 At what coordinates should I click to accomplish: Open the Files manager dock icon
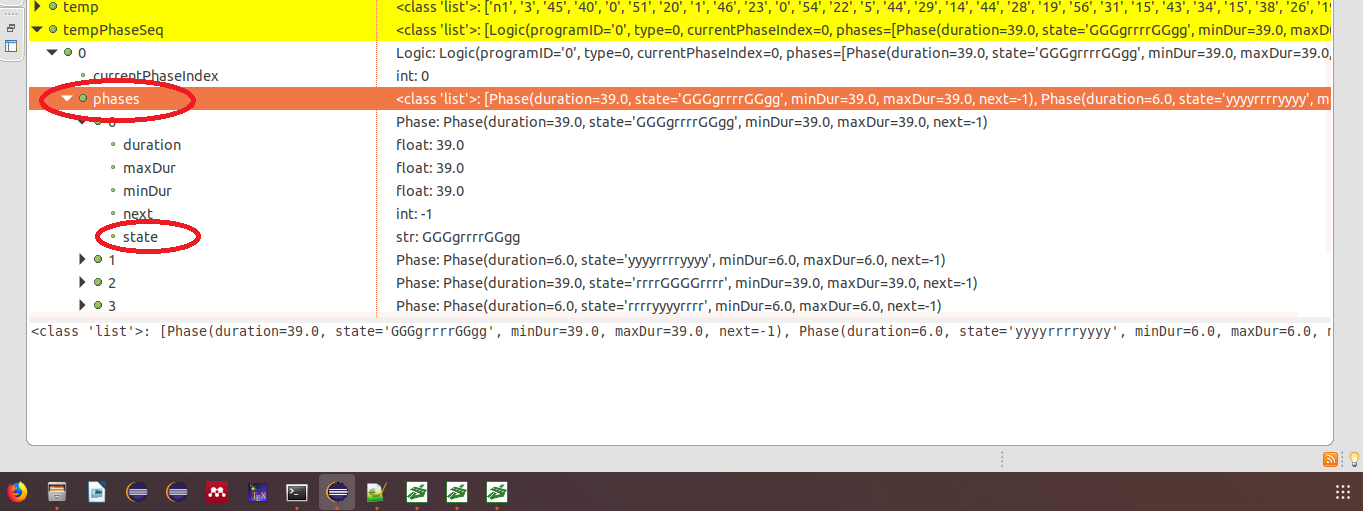(57, 492)
